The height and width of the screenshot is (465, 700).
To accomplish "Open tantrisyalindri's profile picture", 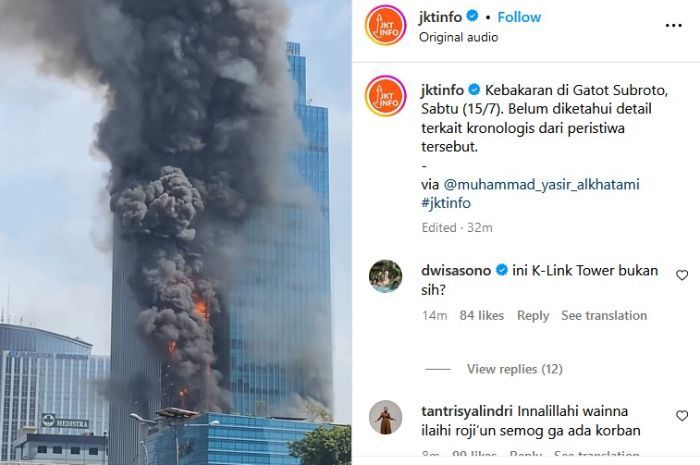I will tap(386, 417).
